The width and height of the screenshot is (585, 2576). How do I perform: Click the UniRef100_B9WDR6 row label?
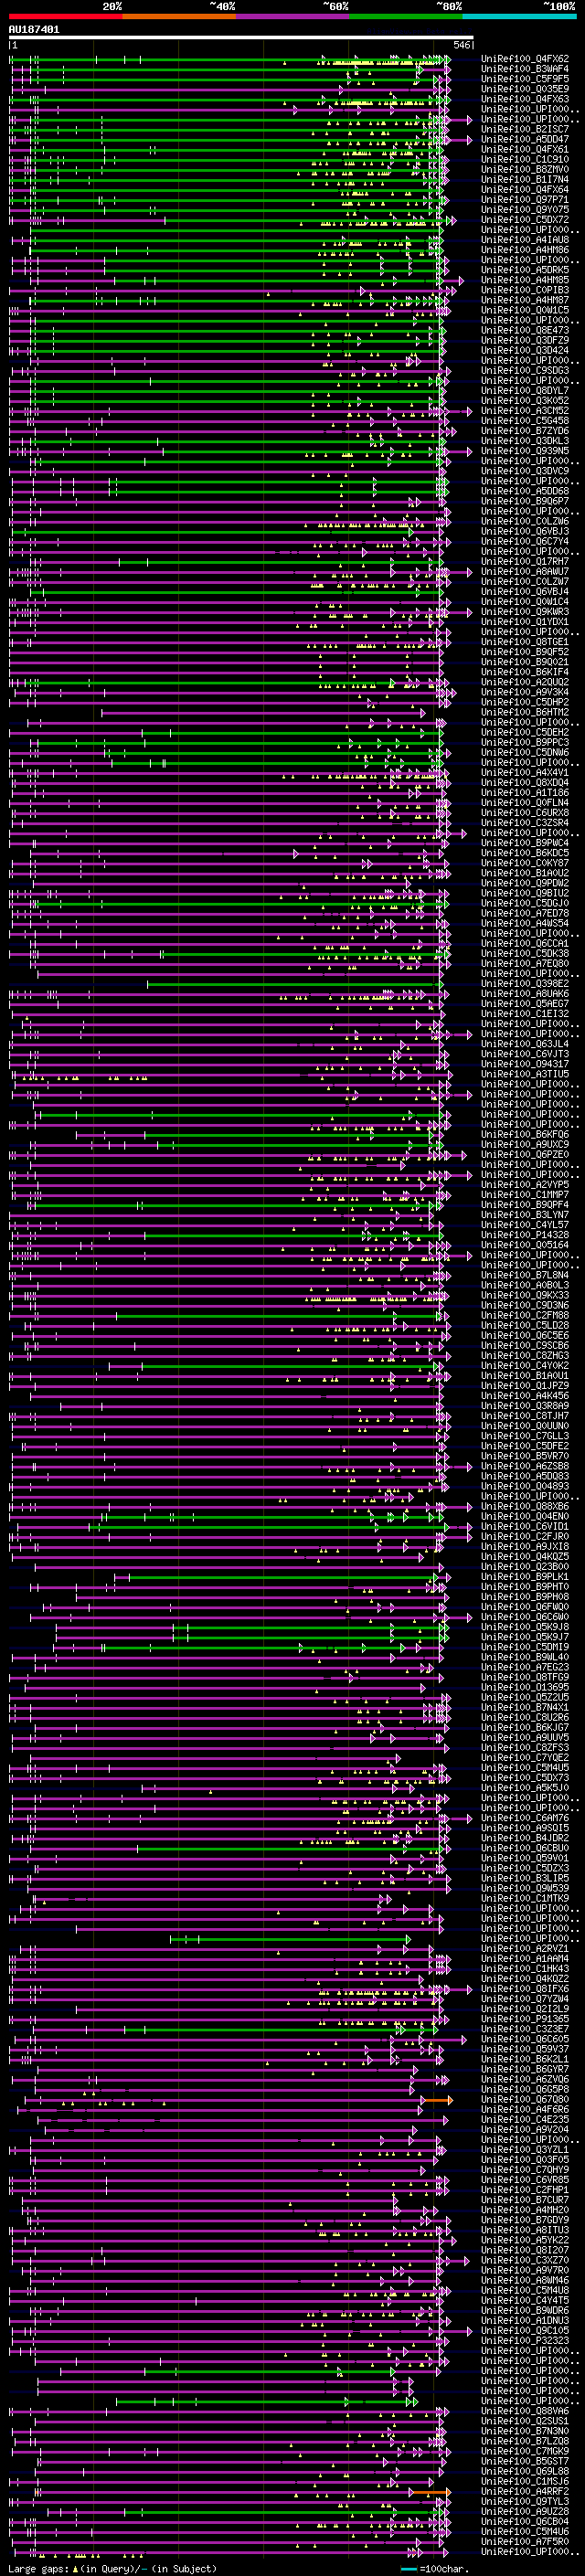pyautogui.click(x=525, y=2310)
